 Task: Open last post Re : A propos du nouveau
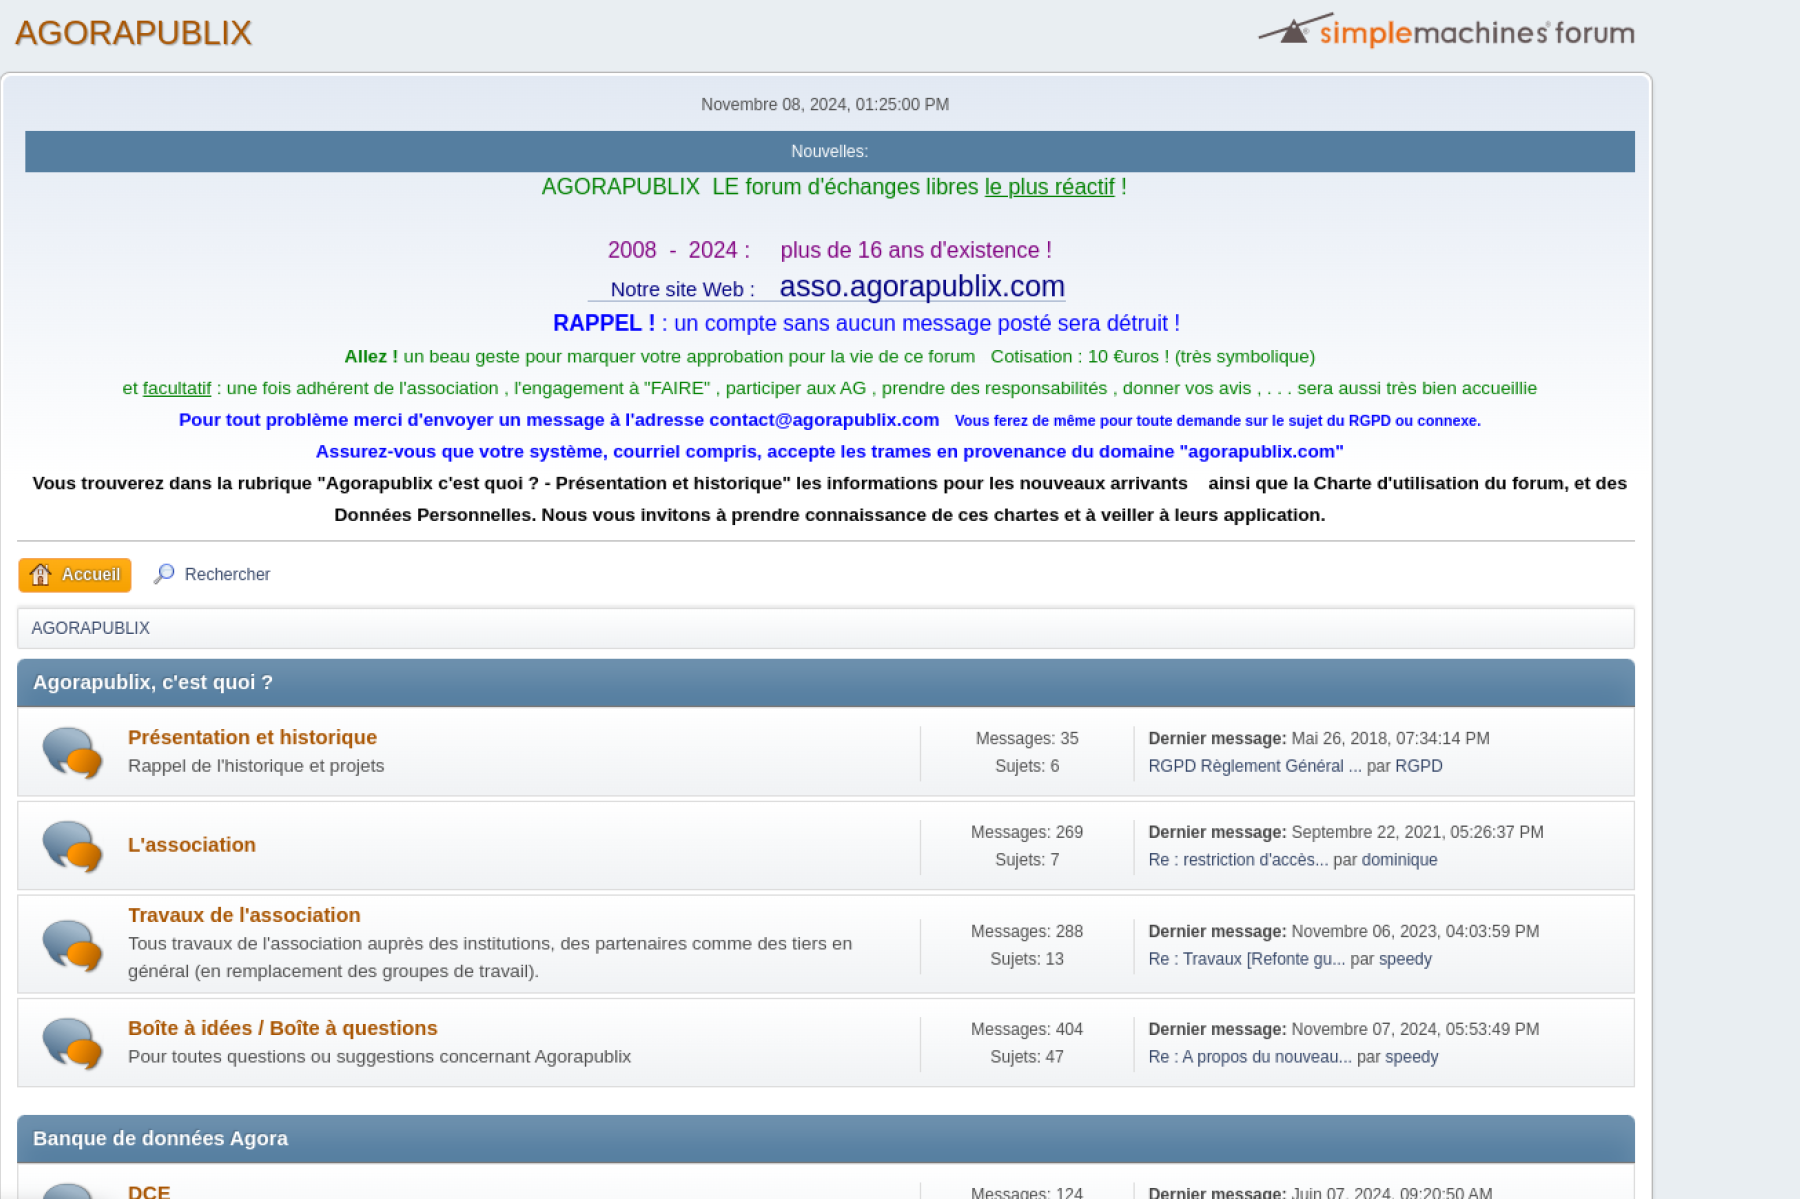click(1250, 1057)
